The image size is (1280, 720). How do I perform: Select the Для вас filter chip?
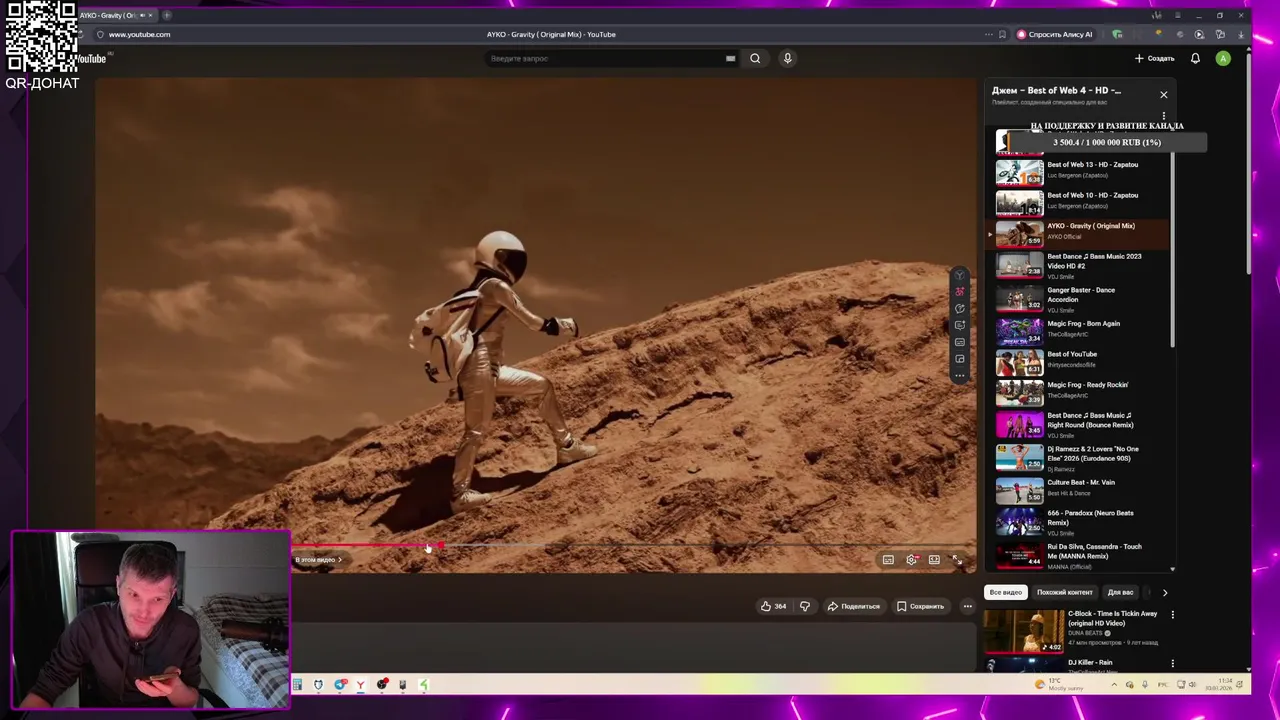coord(1120,592)
